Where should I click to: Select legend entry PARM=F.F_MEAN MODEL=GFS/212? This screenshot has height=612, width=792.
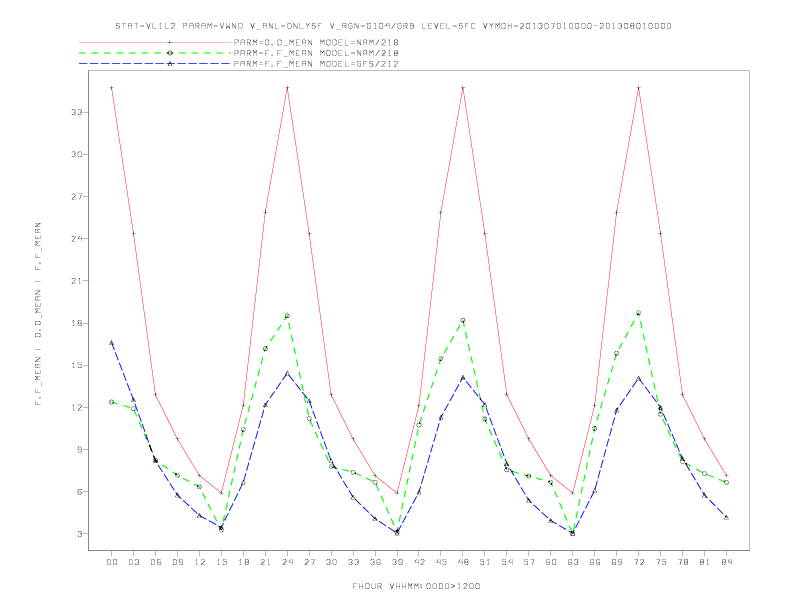click(316, 64)
